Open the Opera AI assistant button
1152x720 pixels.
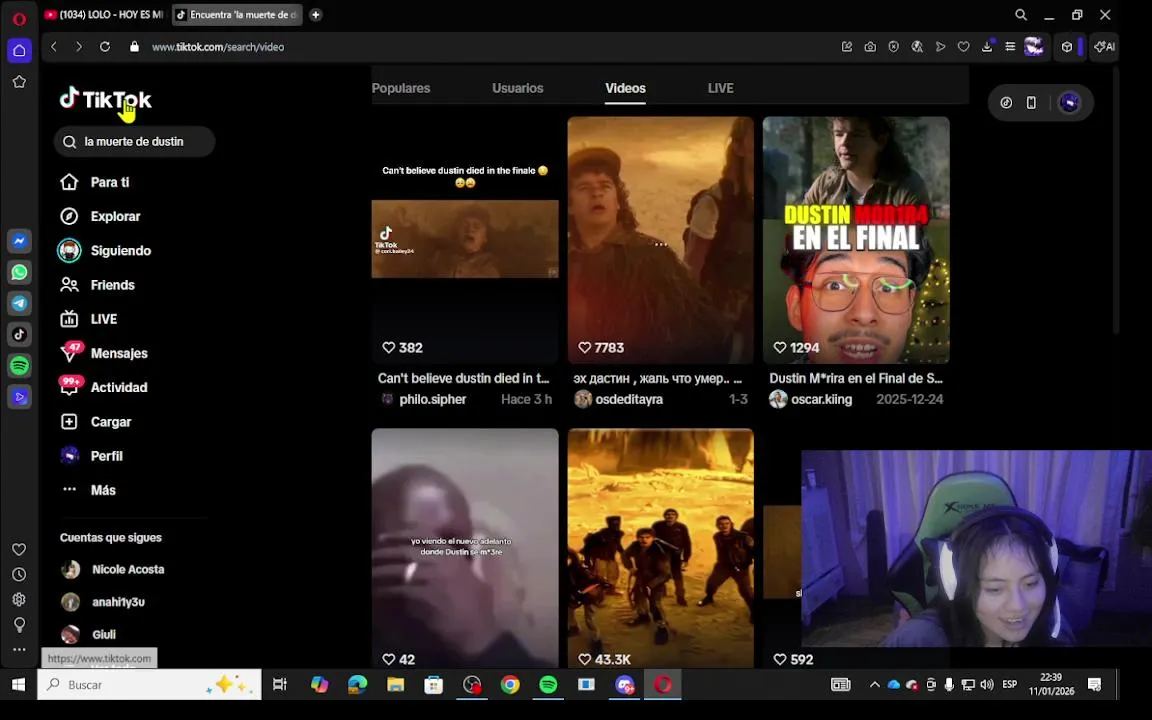[x=1104, y=46]
